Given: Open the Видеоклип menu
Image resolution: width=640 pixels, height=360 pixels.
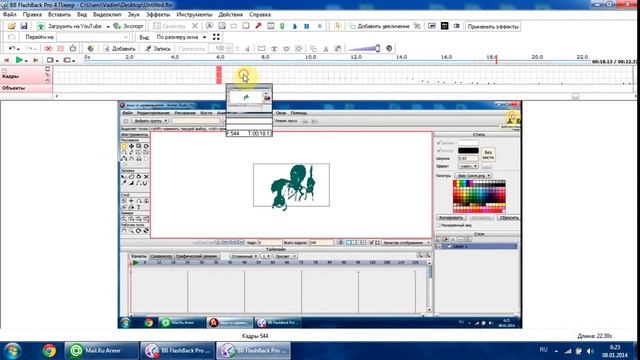Looking at the screenshot, I should click(107, 15).
